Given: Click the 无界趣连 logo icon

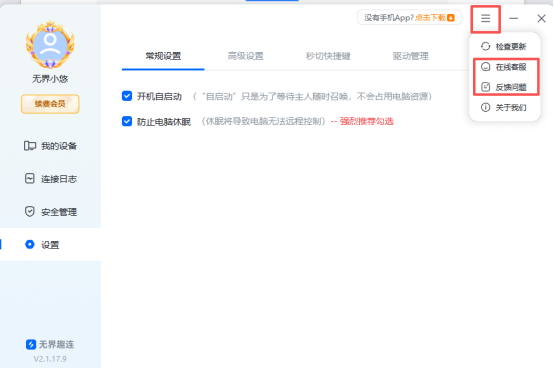Looking at the screenshot, I should pos(31,344).
